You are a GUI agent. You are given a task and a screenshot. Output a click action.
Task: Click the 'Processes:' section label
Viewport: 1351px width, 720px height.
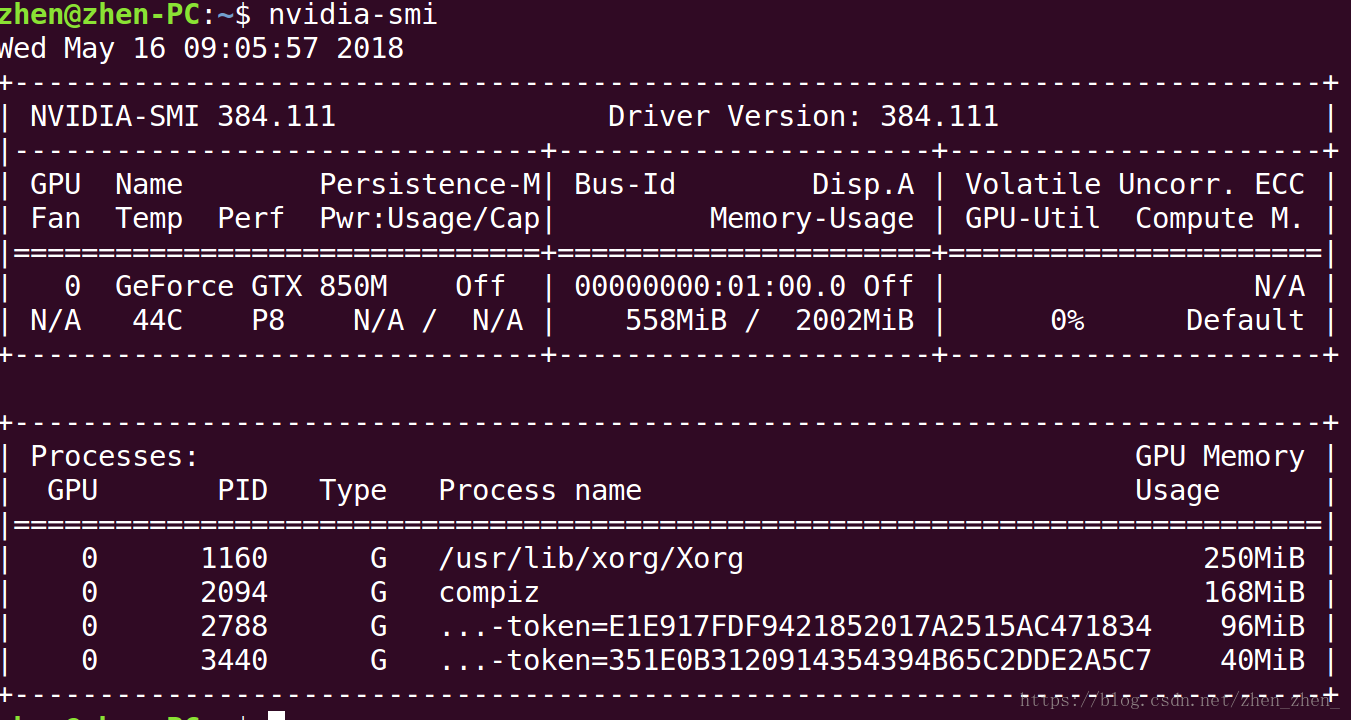[x=115, y=456]
